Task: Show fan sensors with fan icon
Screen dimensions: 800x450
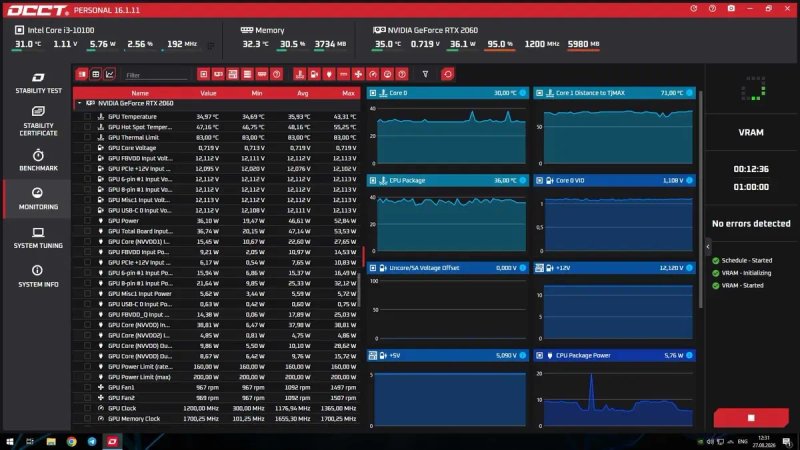Action: [x=358, y=74]
